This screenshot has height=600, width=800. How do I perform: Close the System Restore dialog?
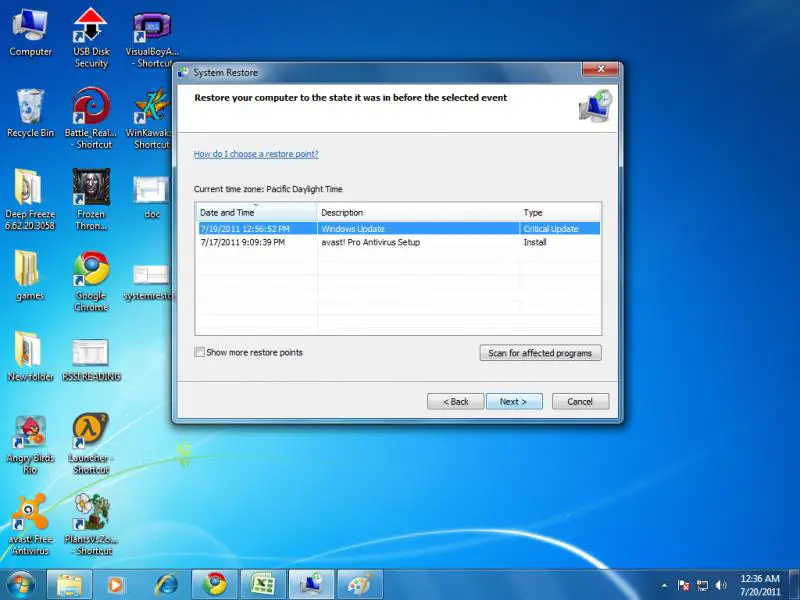point(601,69)
